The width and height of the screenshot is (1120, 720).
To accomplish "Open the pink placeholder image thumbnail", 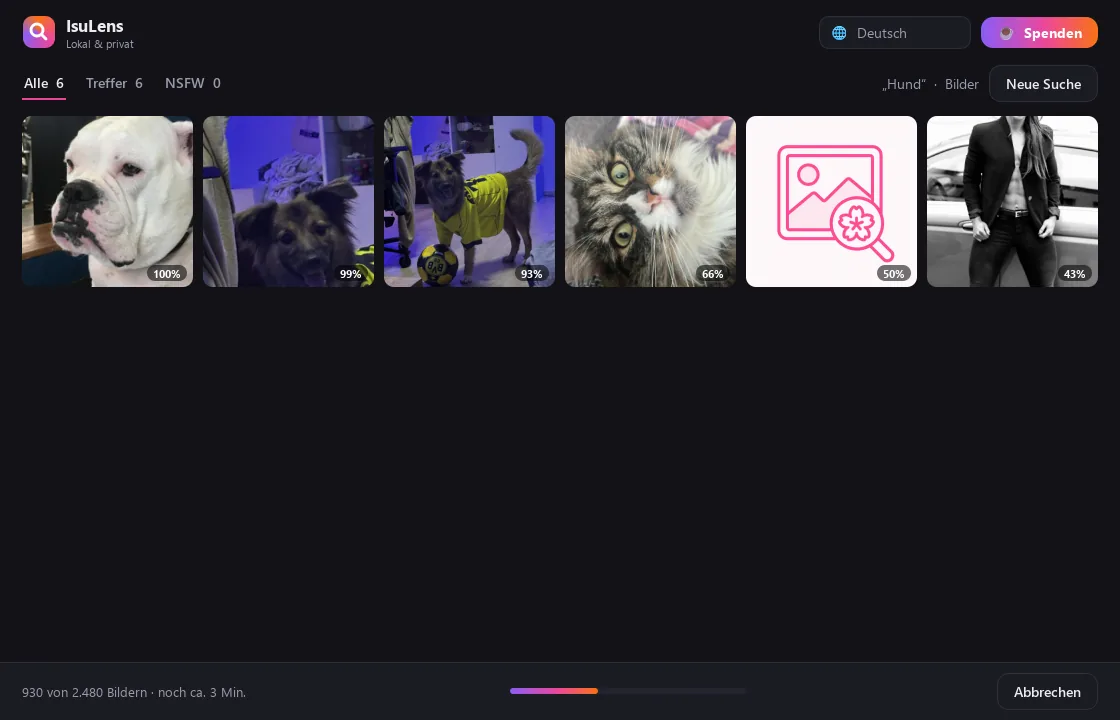I will coord(831,201).
